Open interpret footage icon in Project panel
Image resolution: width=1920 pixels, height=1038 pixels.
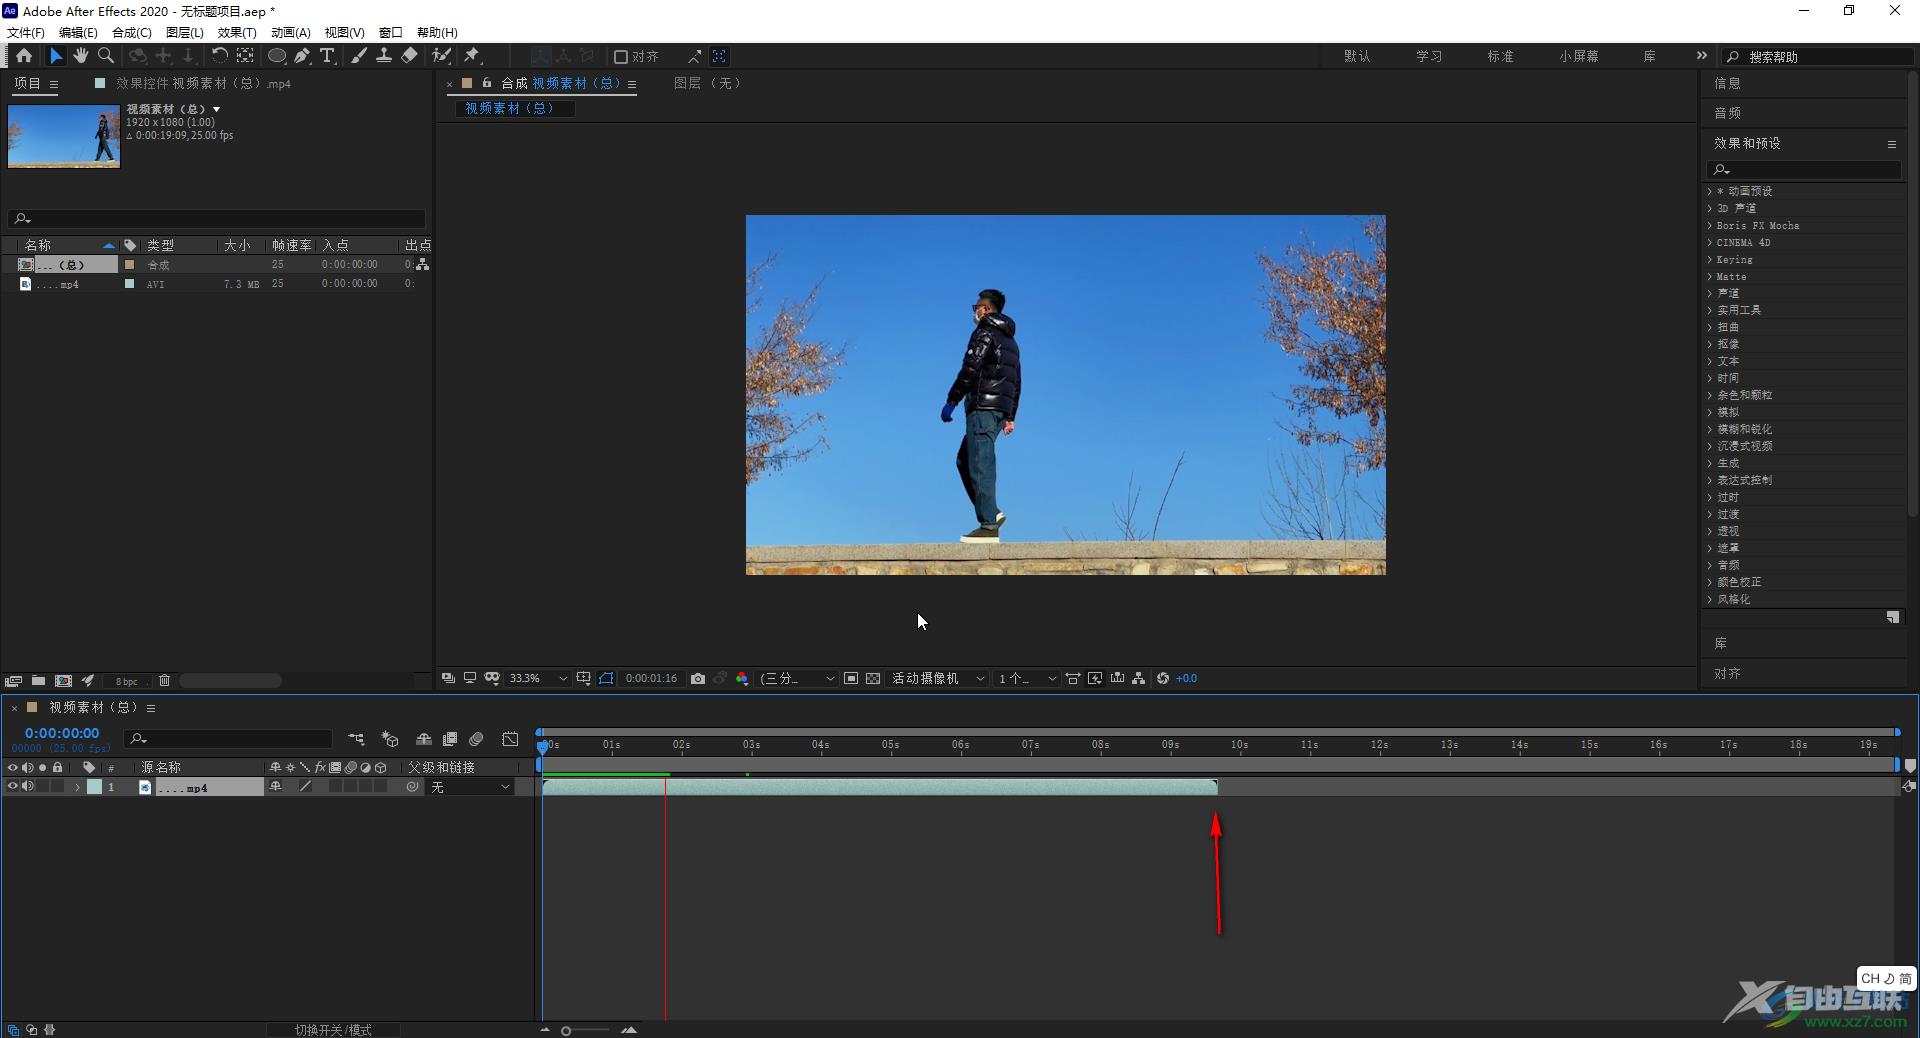pos(13,681)
